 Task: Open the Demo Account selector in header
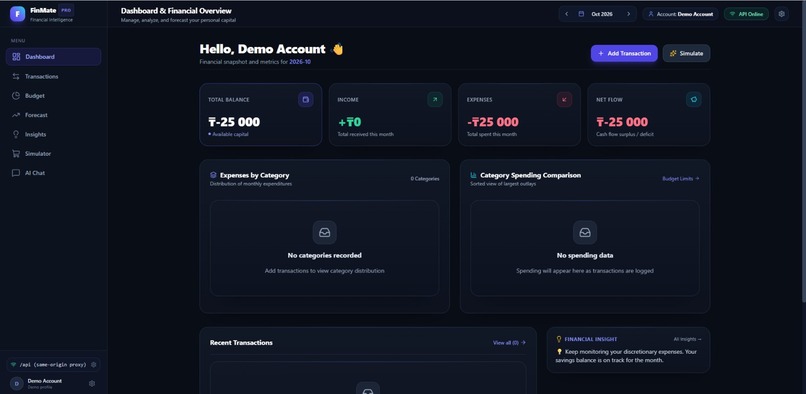point(681,14)
